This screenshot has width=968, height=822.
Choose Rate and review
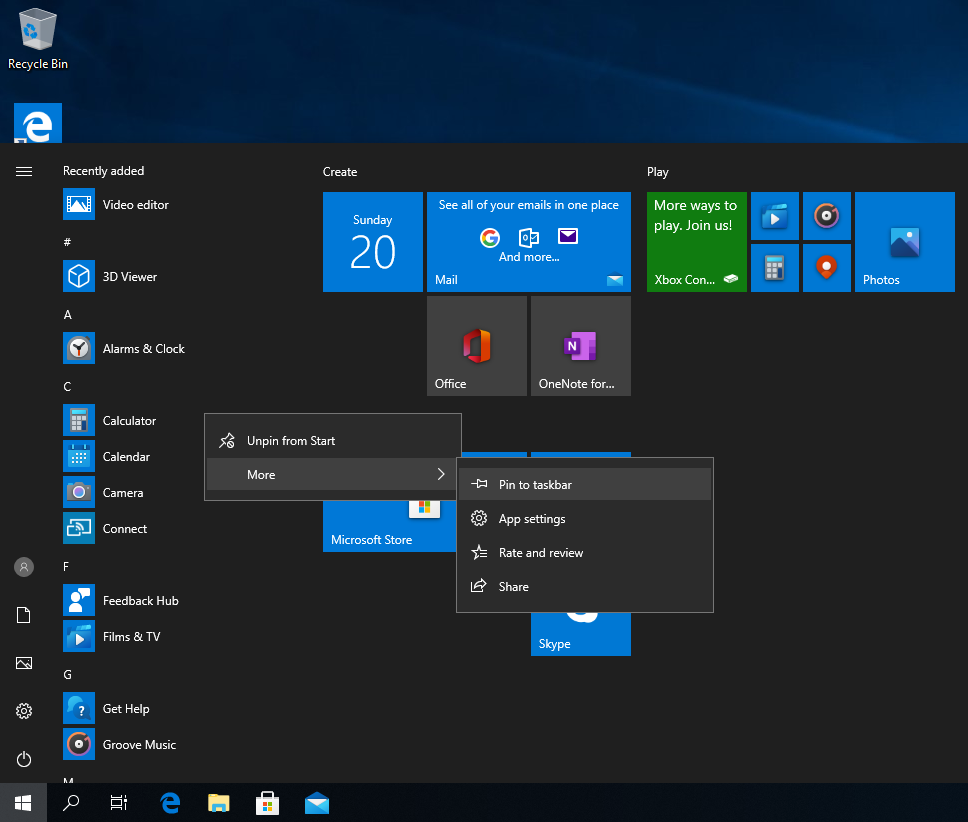(585, 552)
